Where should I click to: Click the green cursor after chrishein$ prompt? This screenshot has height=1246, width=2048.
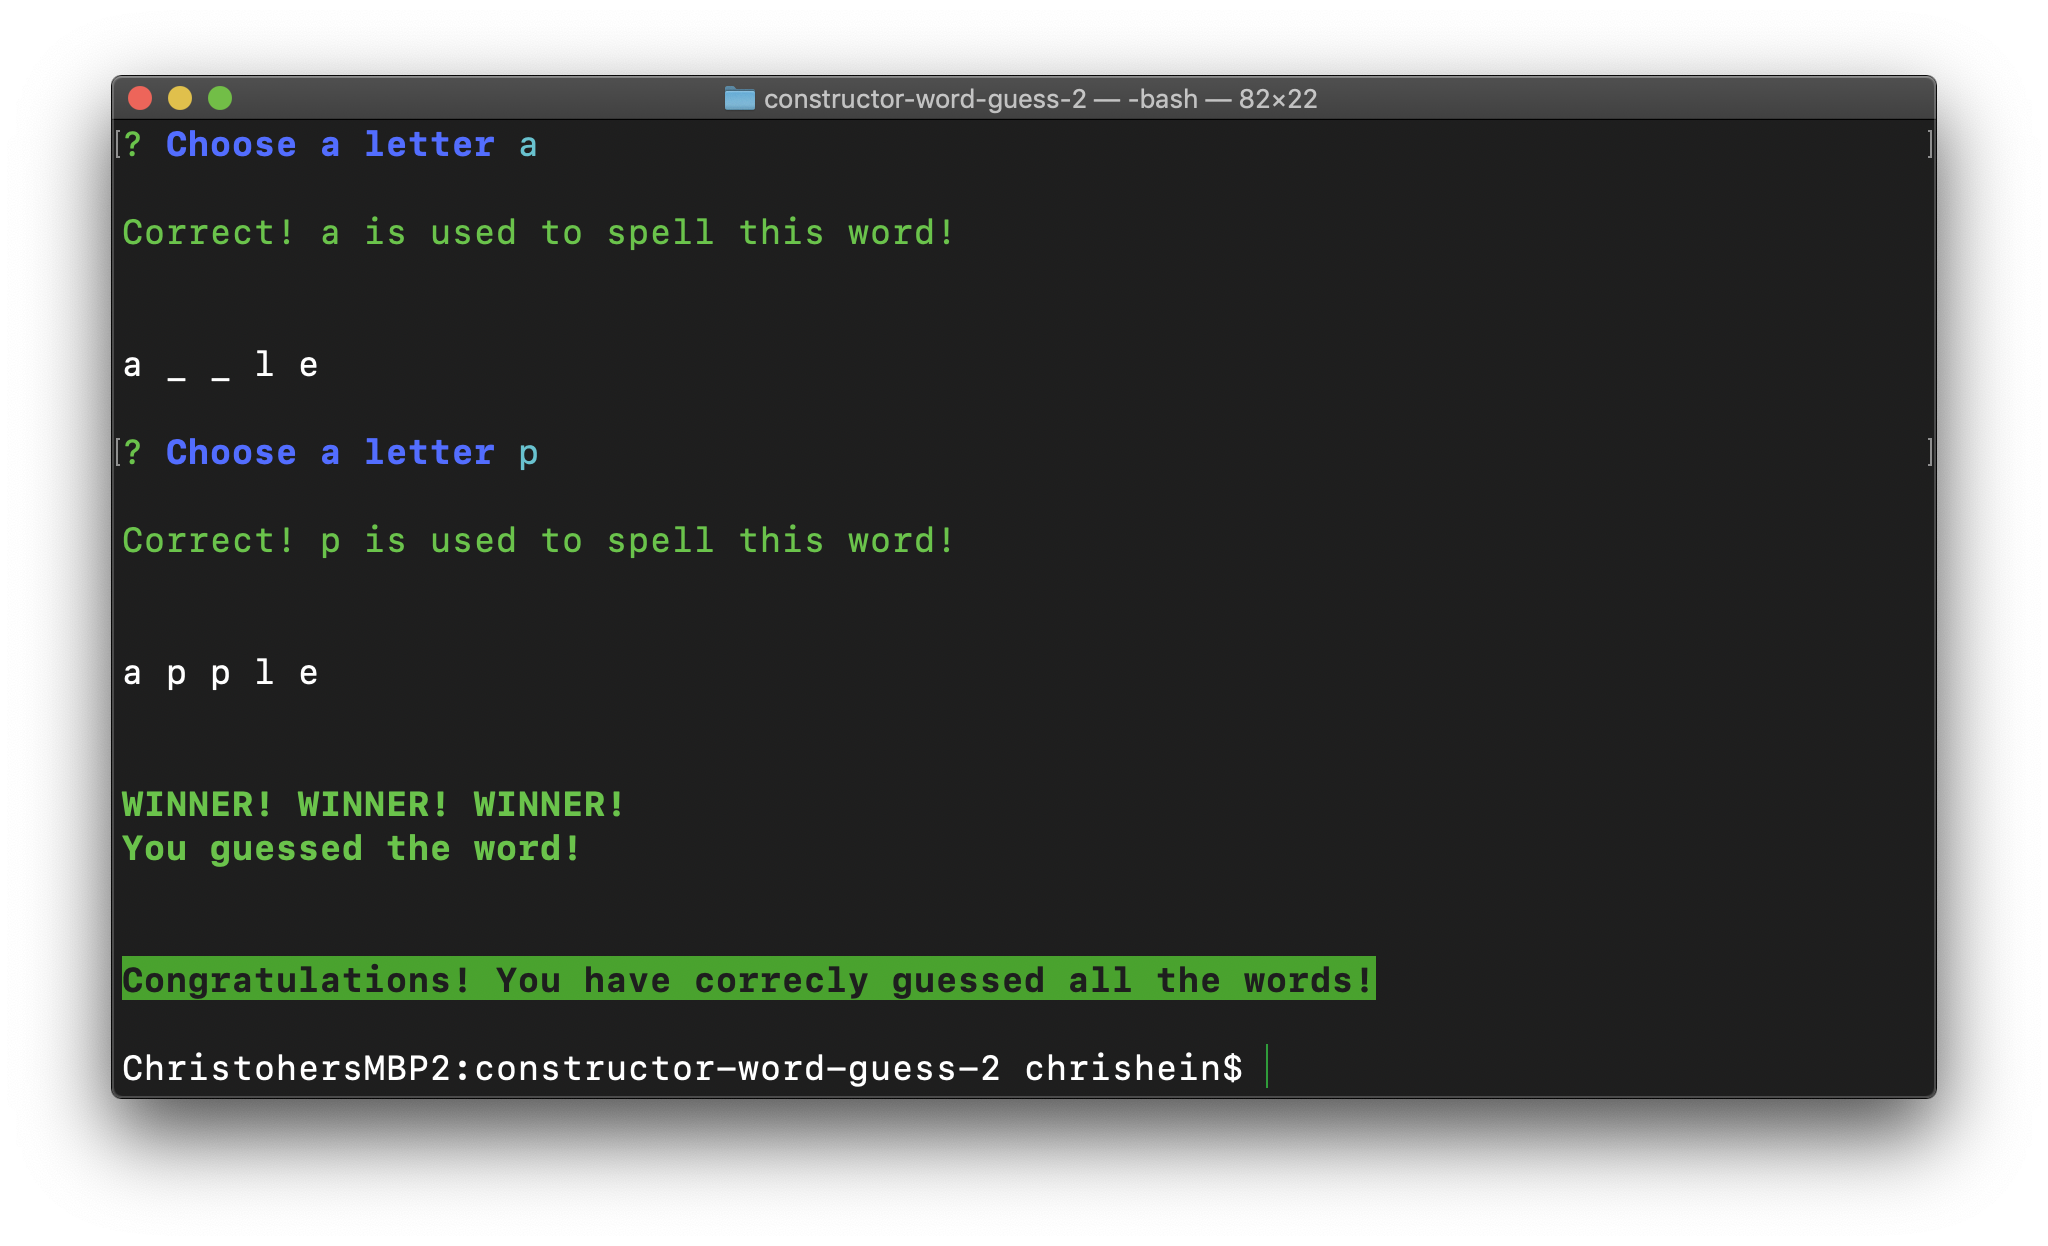pyautogui.click(x=1267, y=1066)
